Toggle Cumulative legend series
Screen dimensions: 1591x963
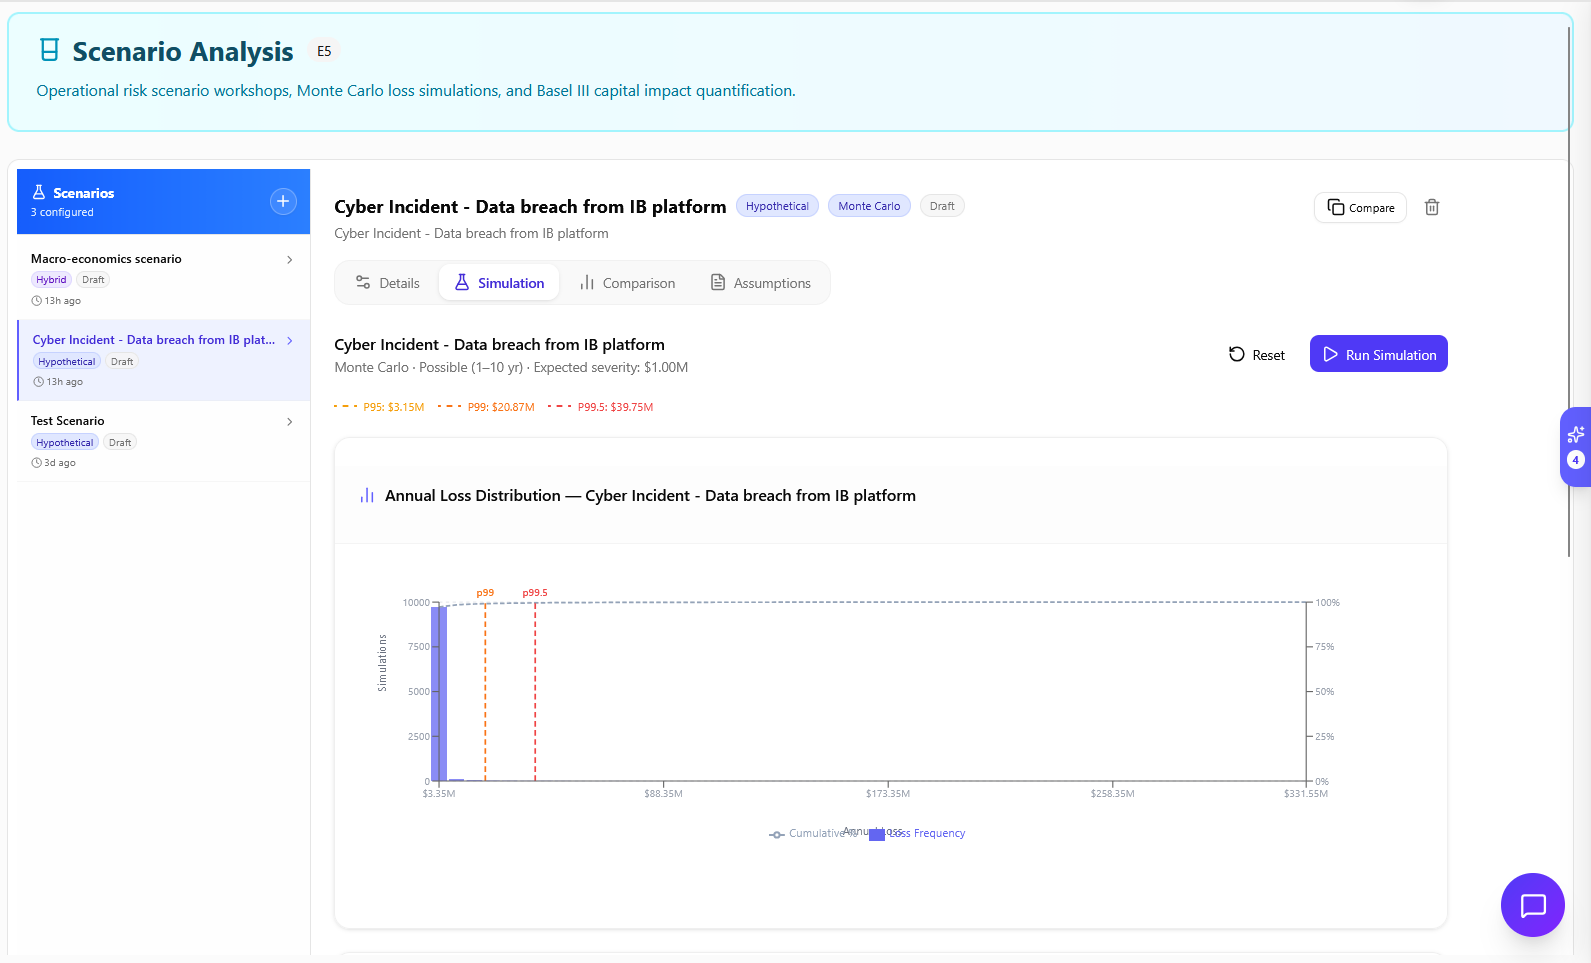[x=808, y=834]
